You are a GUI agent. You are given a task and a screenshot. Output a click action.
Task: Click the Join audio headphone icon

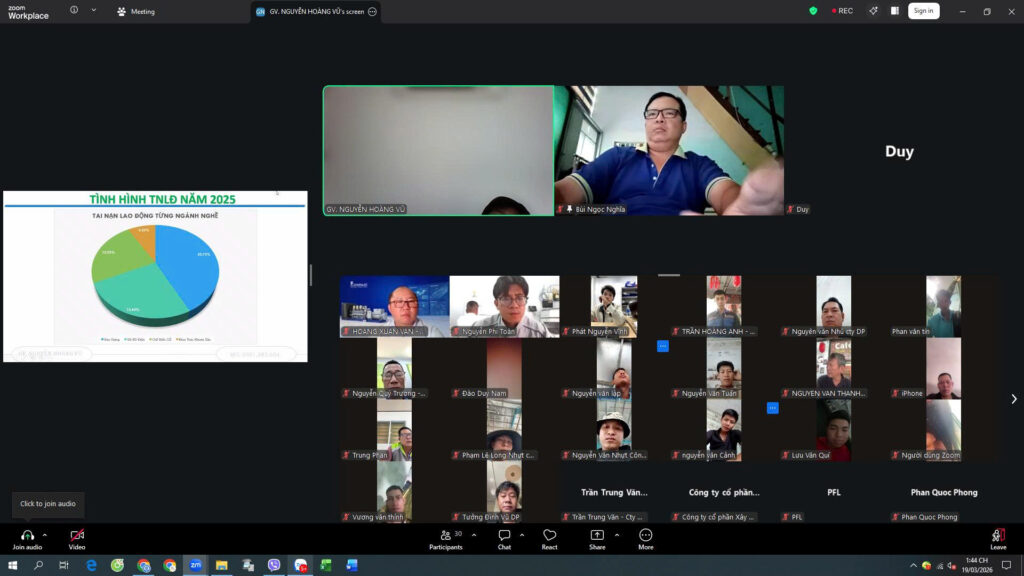pyautogui.click(x=27, y=536)
